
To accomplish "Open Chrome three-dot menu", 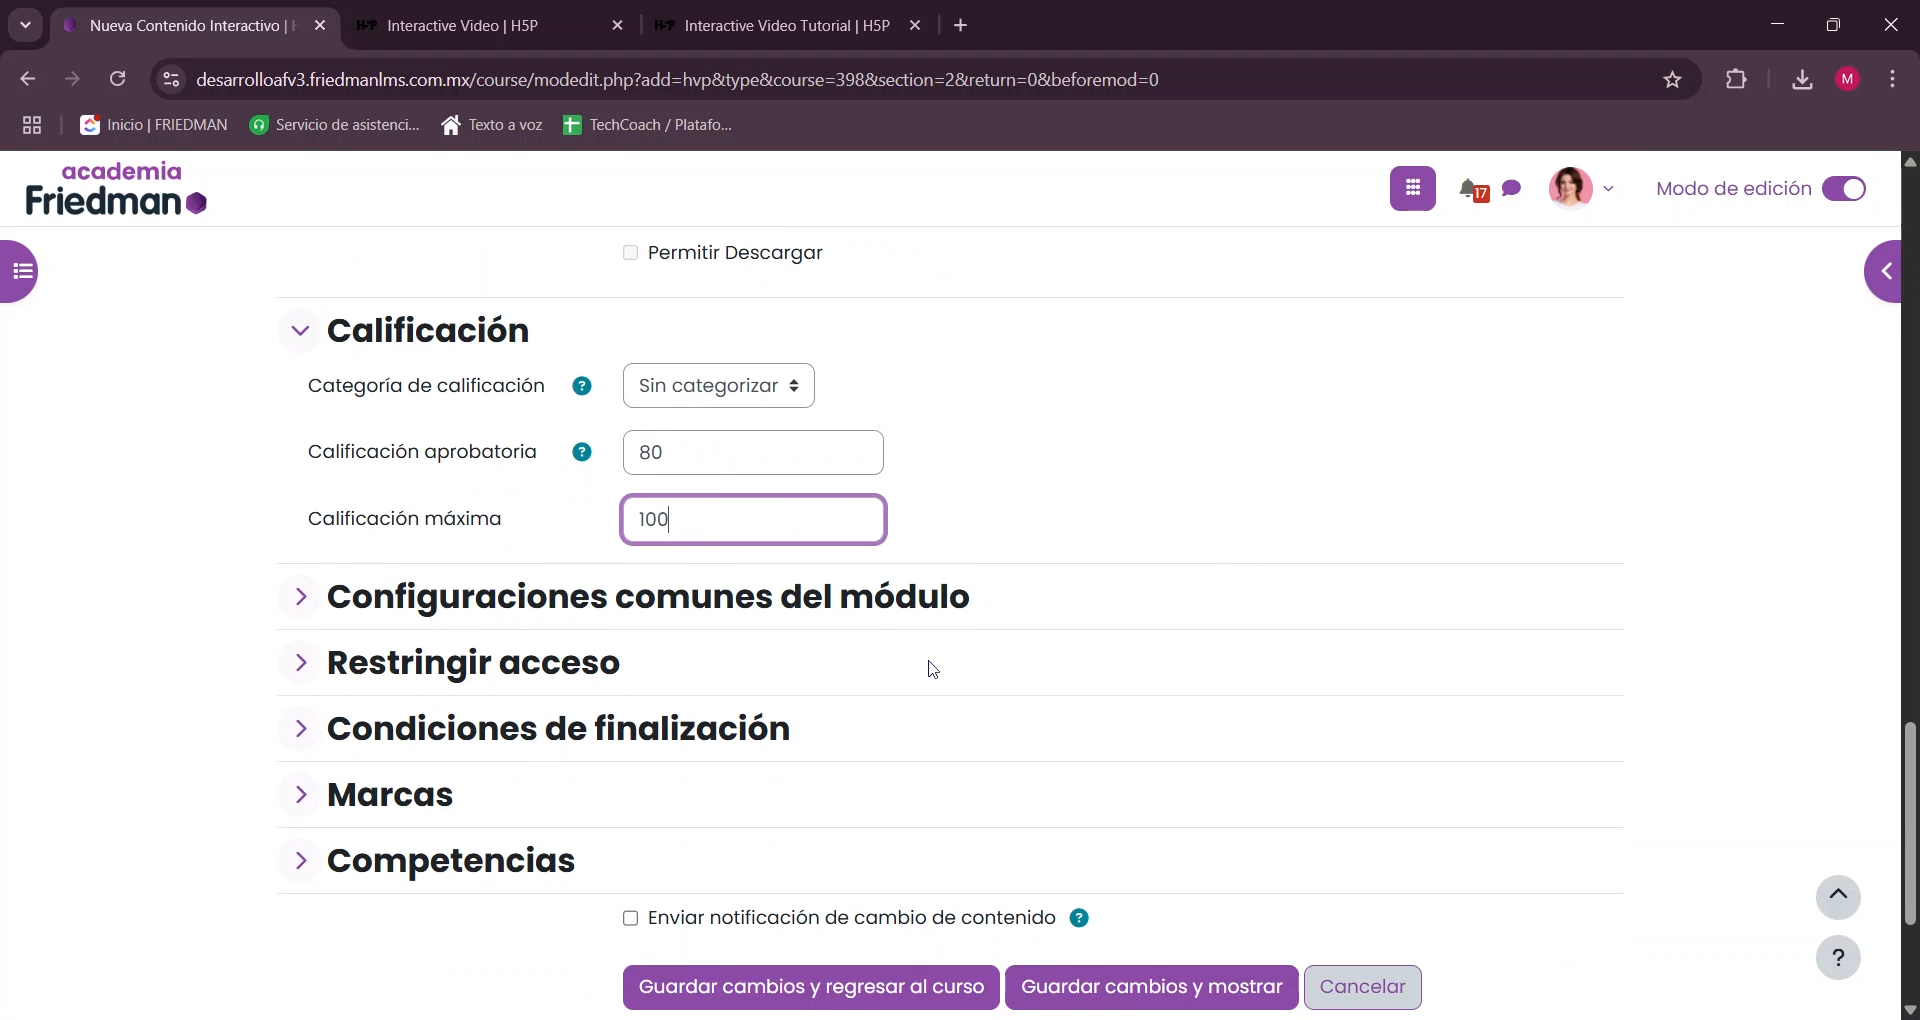I will click(x=1893, y=80).
